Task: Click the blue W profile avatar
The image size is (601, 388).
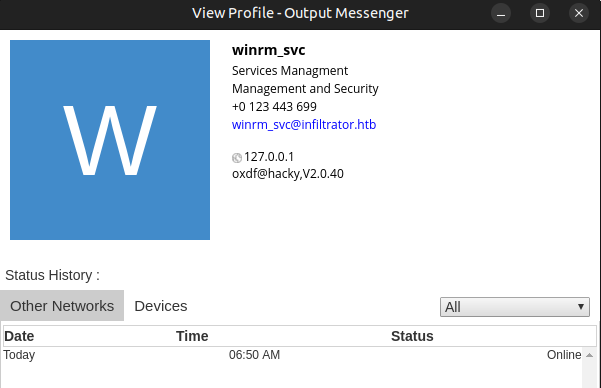Action: (110, 140)
